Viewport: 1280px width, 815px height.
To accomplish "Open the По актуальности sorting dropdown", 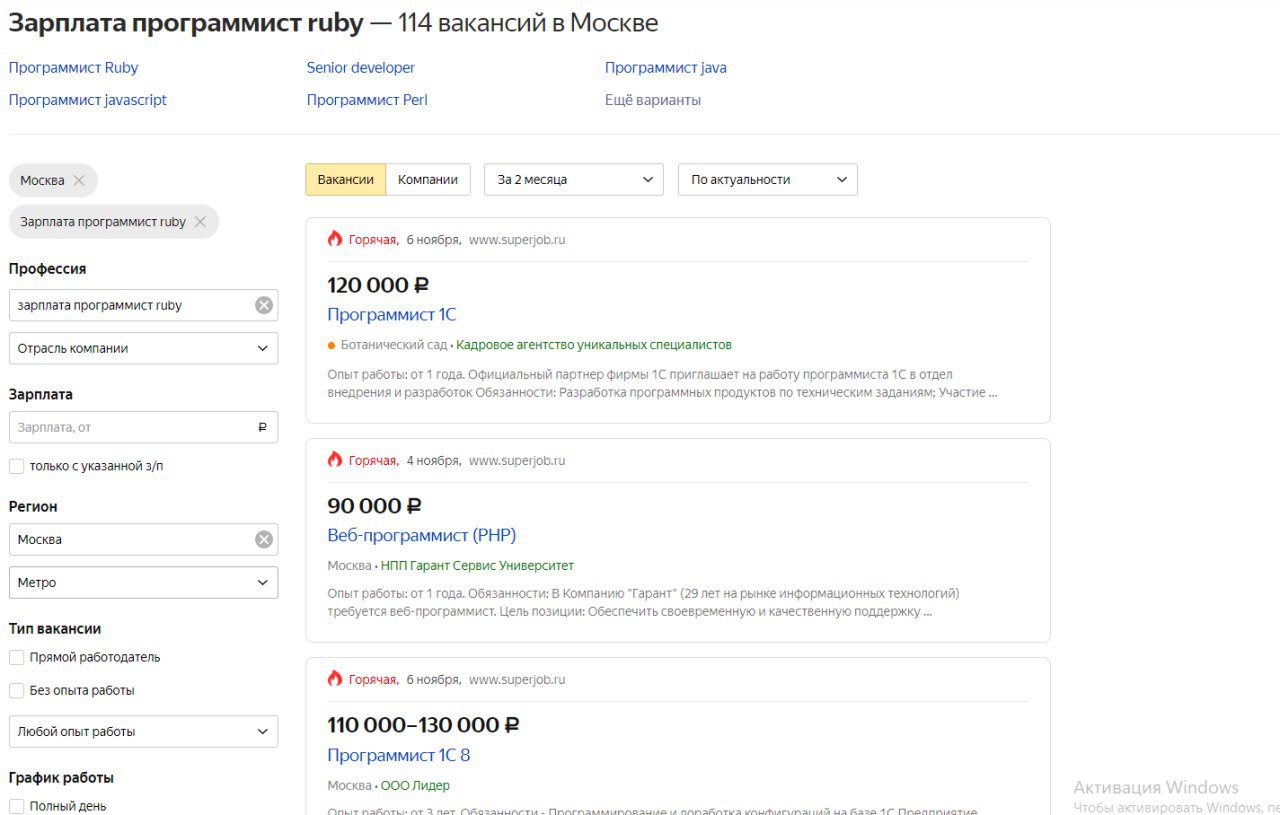I will 768,180.
